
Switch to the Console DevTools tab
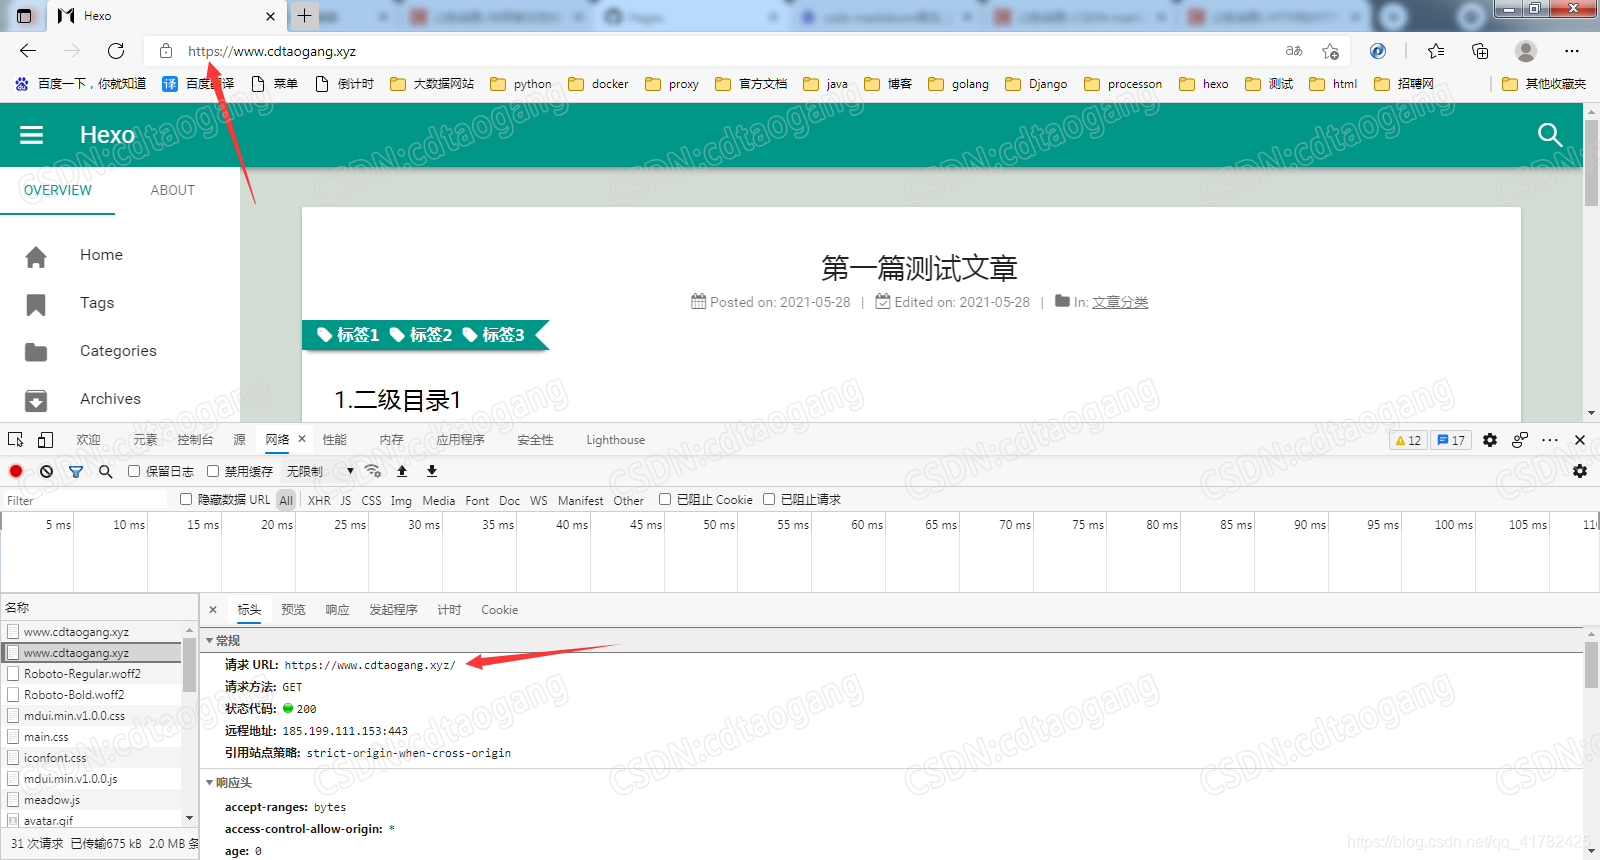195,440
